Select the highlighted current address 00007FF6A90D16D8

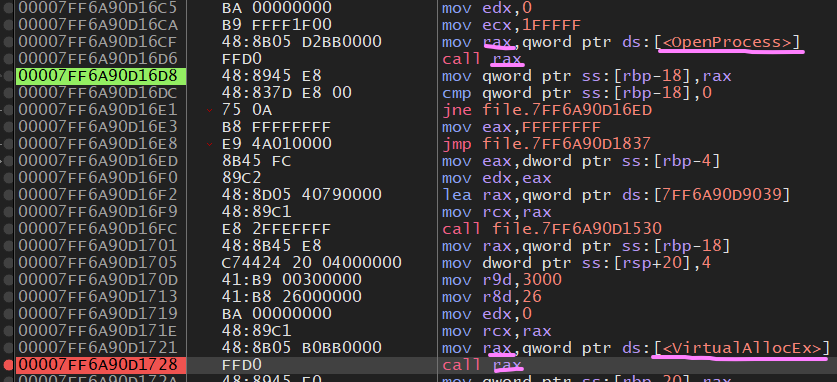[x=101, y=76]
